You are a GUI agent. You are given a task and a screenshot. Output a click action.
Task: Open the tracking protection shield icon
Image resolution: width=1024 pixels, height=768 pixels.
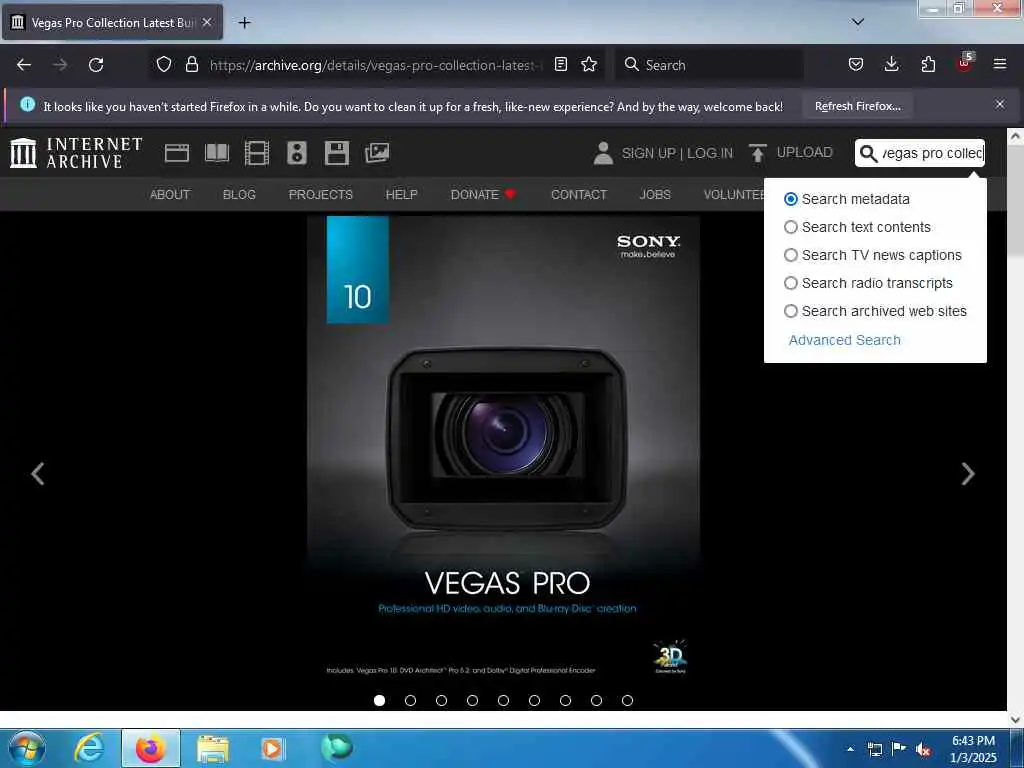pos(164,64)
